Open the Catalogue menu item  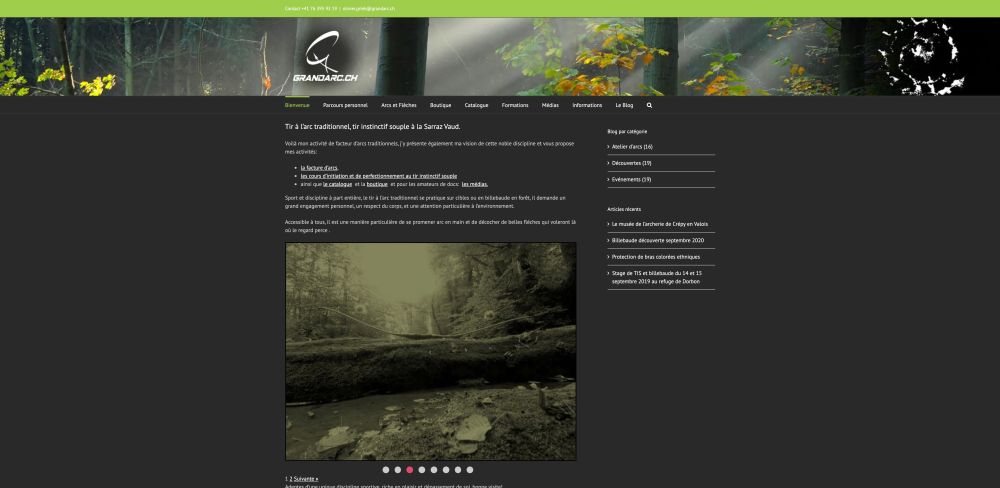(x=476, y=105)
